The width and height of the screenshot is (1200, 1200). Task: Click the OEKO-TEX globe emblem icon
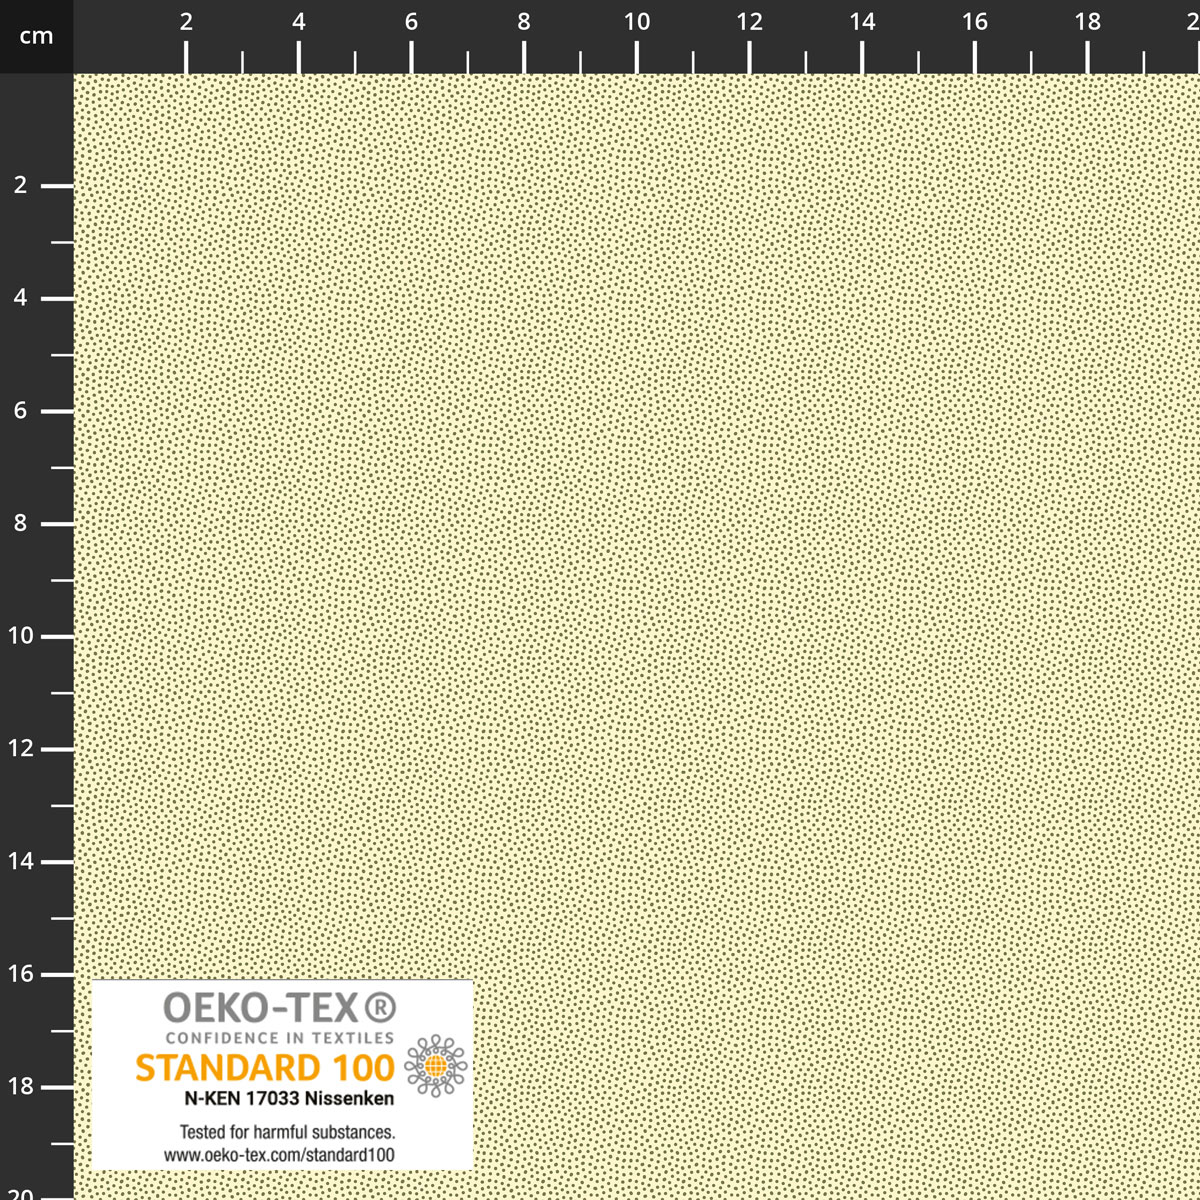(x=435, y=1067)
